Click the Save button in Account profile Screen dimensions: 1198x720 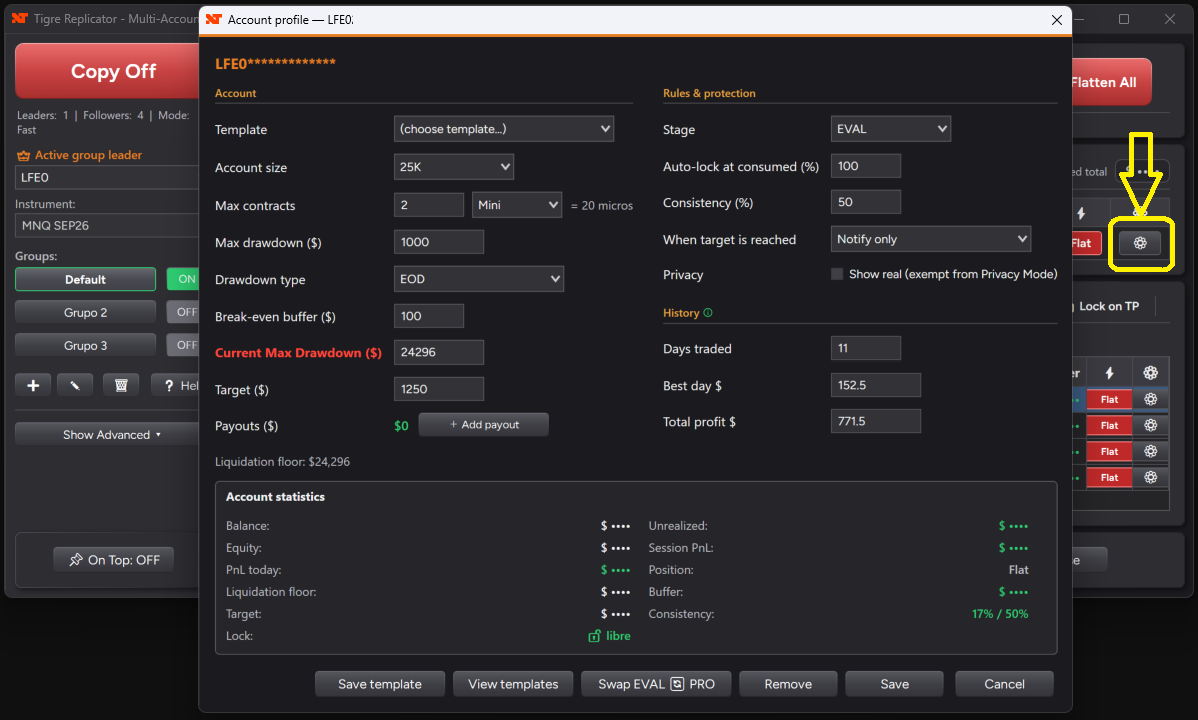[895, 684]
